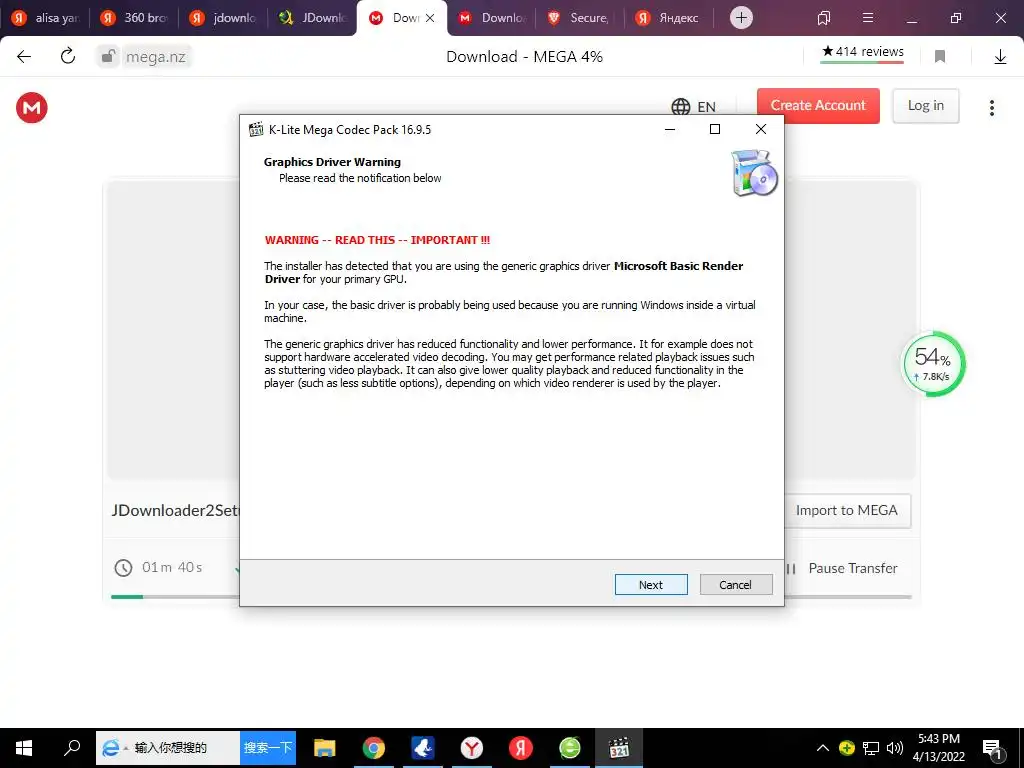Image resolution: width=1024 pixels, height=768 pixels.
Task: Click the taskbar Chinese search input box
Action: 170,748
